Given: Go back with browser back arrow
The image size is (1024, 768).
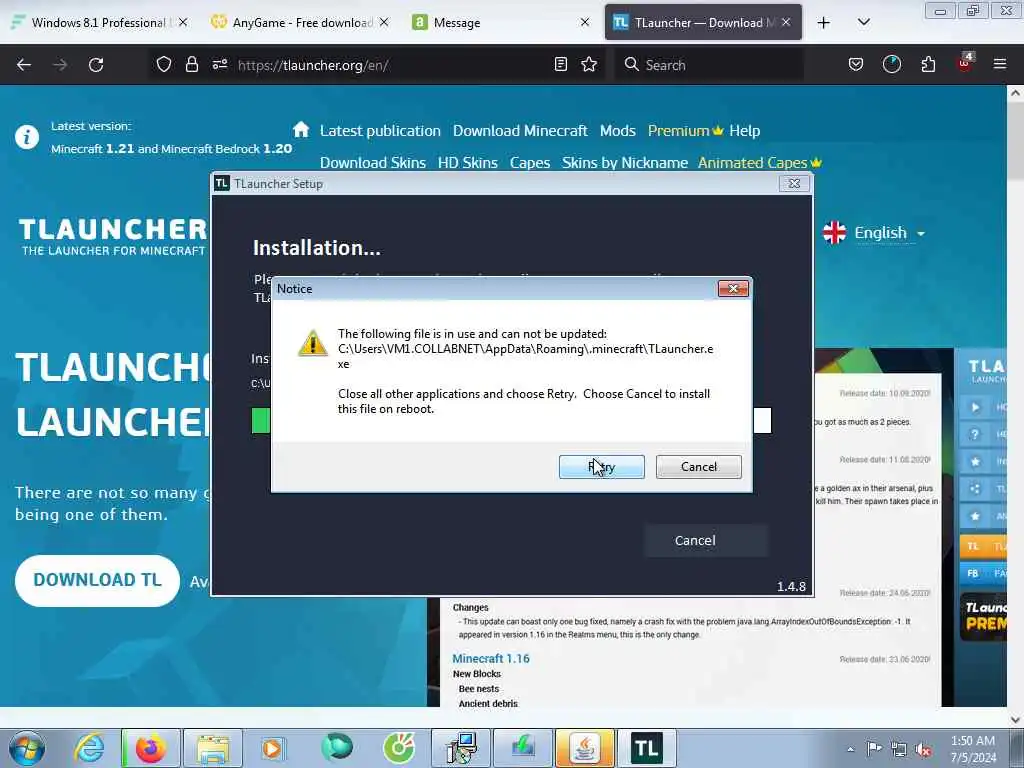Looking at the screenshot, I should (24, 65).
